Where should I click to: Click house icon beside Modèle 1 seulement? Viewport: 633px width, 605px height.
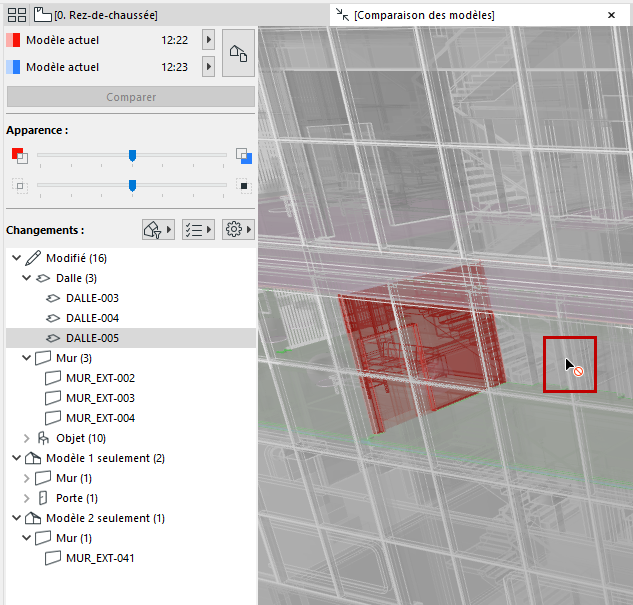point(33,458)
